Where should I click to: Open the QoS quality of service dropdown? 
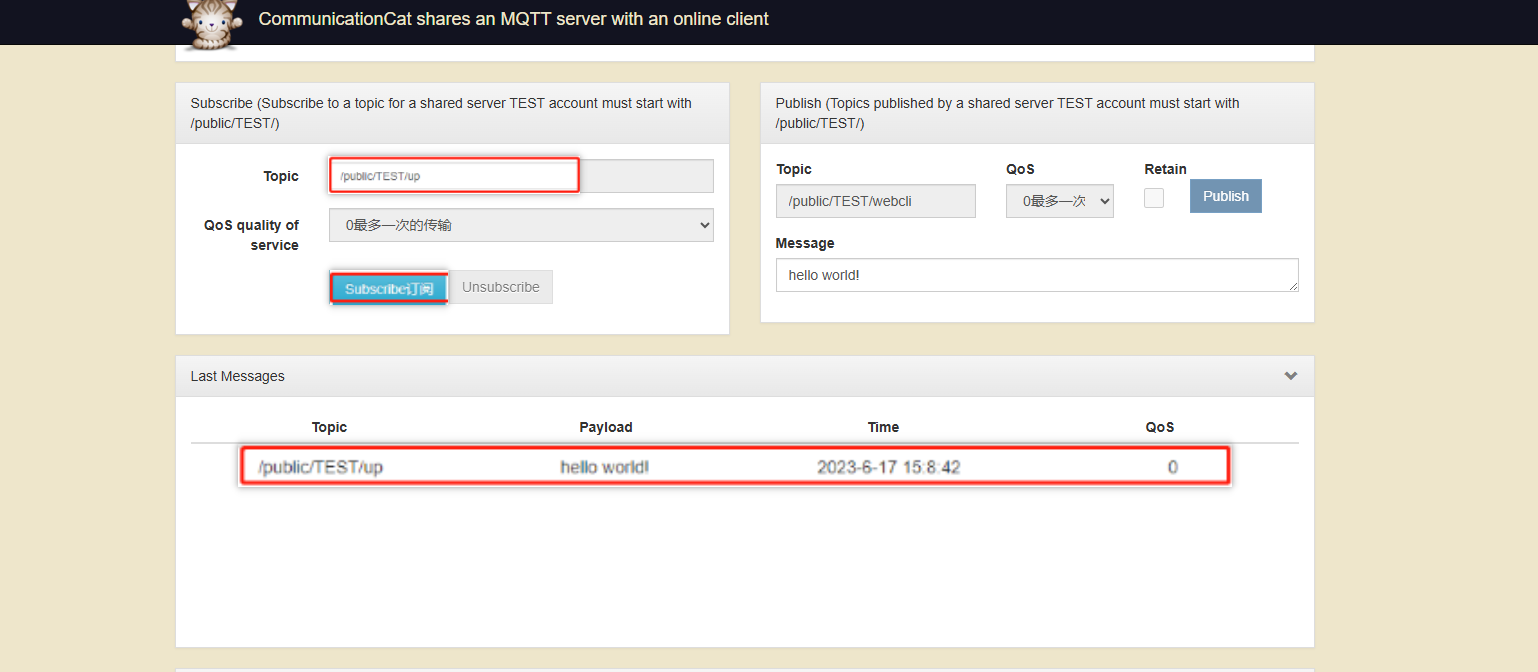(521, 225)
